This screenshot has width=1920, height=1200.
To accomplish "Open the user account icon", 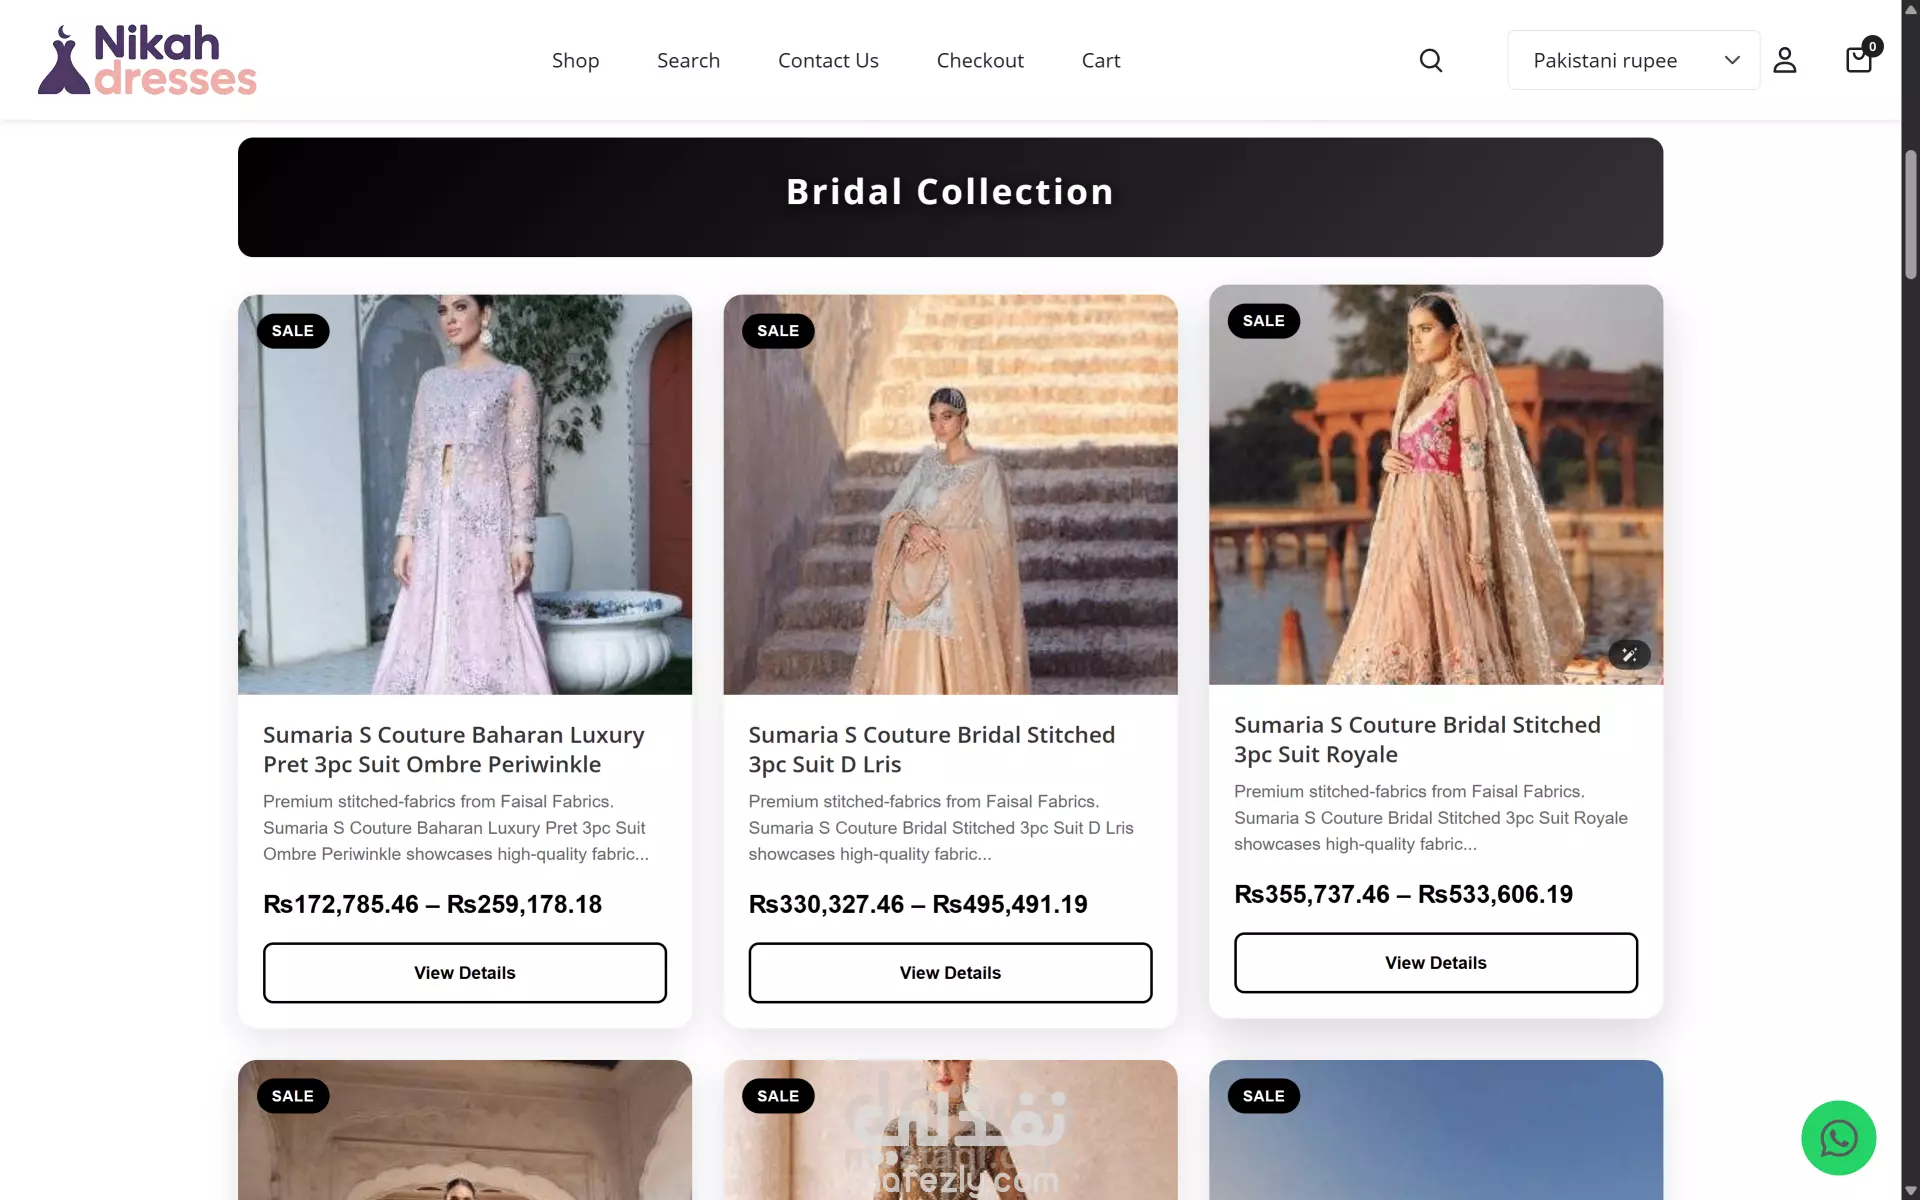I will click(x=1785, y=60).
